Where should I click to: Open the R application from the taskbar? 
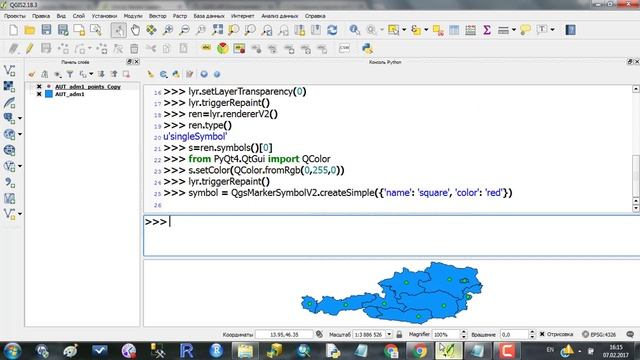click(186, 351)
